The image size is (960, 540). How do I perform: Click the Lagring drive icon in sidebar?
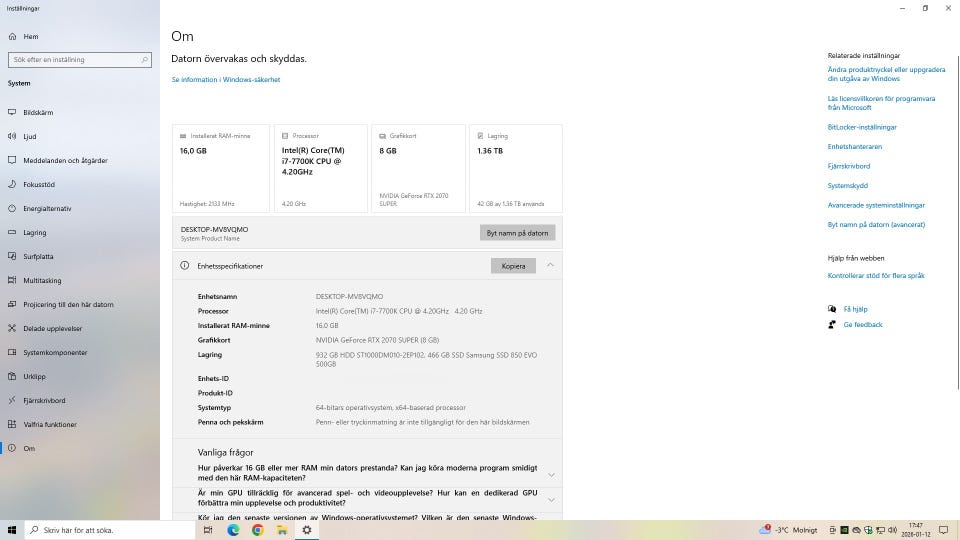tap(12, 232)
